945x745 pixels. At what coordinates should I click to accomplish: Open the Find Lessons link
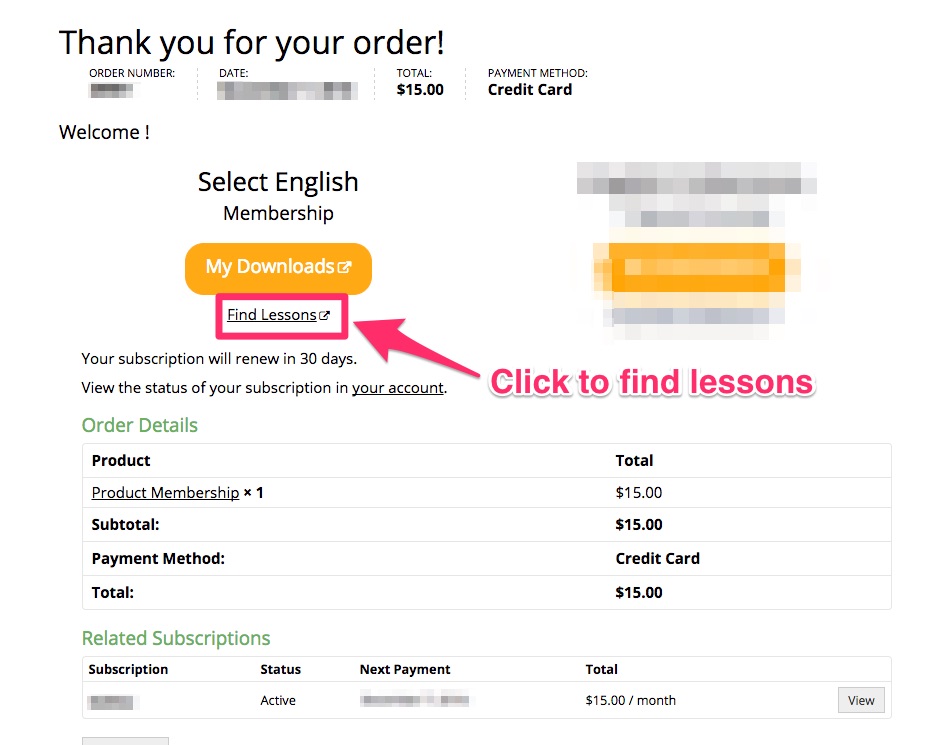click(271, 315)
